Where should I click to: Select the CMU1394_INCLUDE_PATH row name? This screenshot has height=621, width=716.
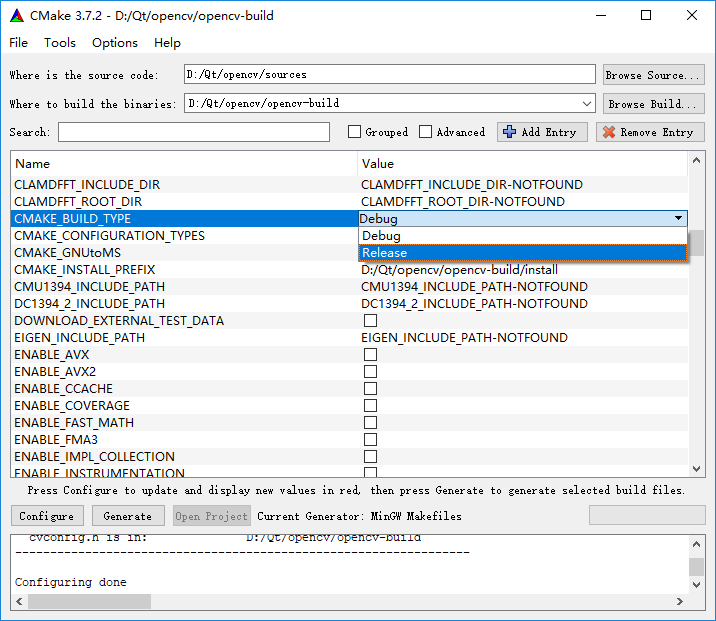90,286
